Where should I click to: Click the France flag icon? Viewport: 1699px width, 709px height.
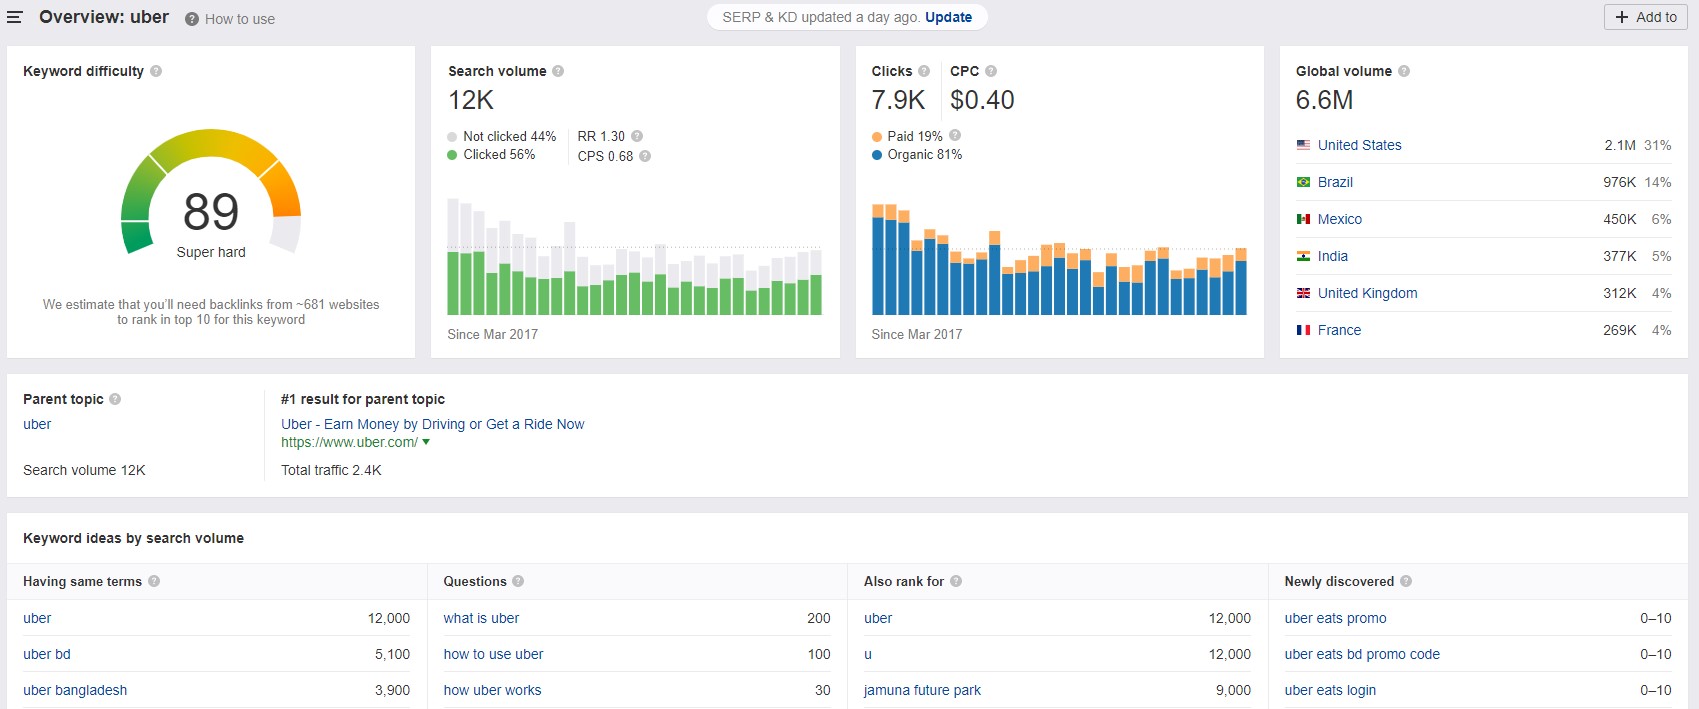pyautogui.click(x=1303, y=330)
